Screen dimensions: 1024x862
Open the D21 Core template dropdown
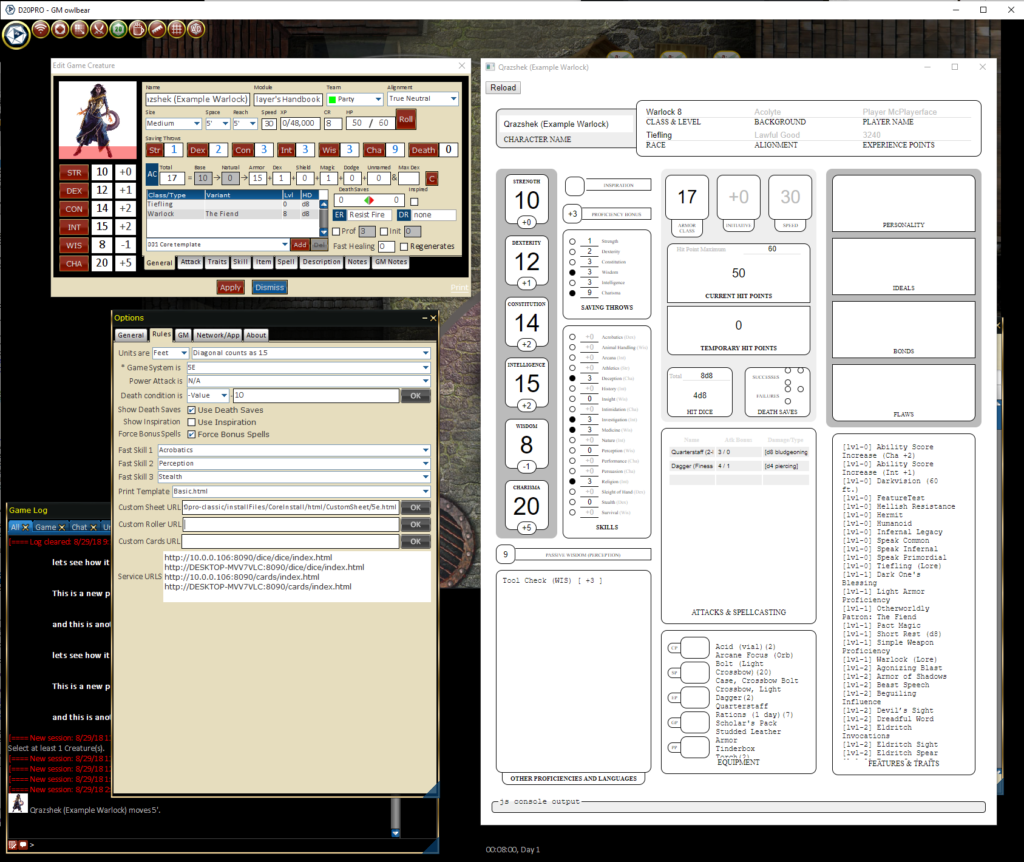217,244
